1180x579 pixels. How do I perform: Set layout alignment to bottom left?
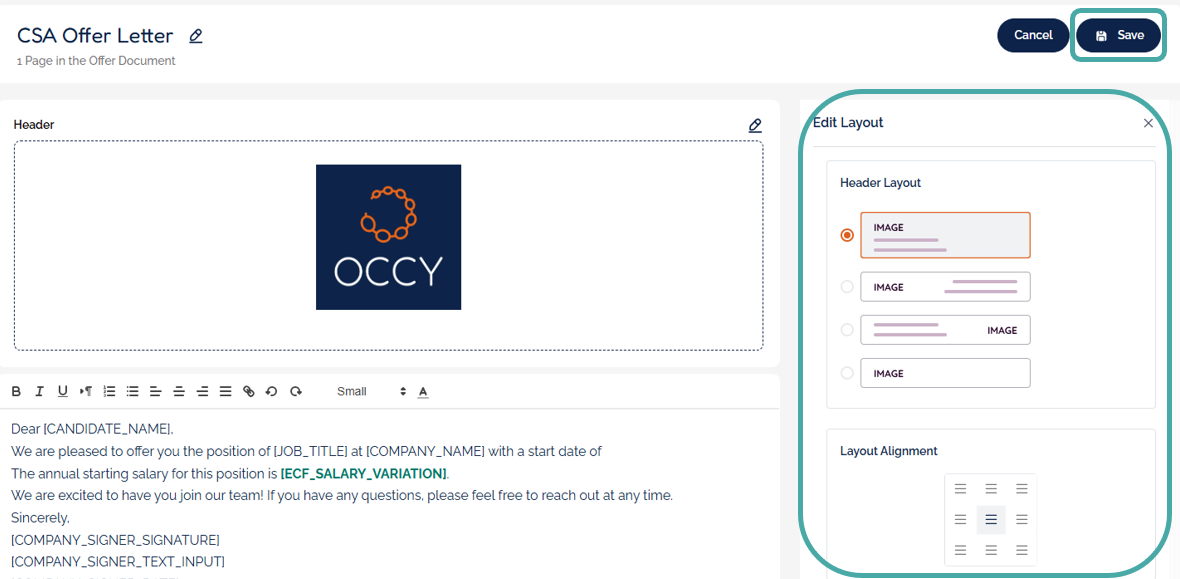click(x=960, y=550)
